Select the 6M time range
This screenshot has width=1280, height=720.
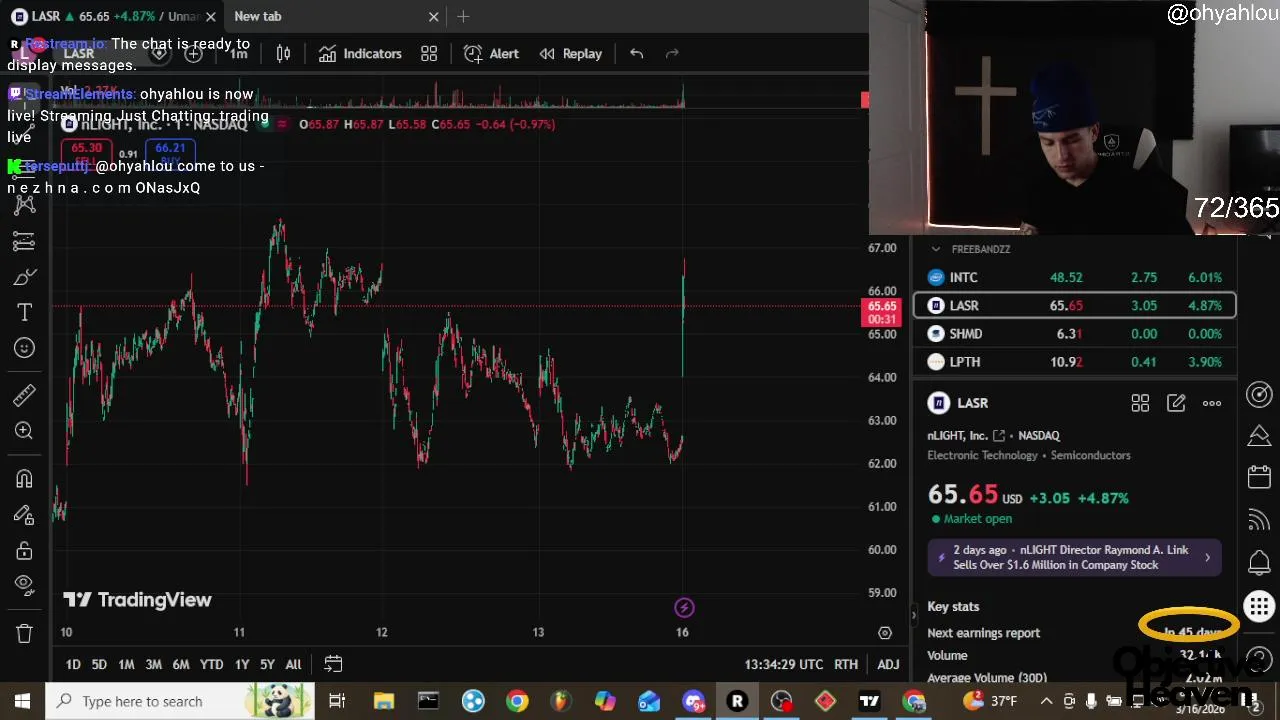coord(181,664)
